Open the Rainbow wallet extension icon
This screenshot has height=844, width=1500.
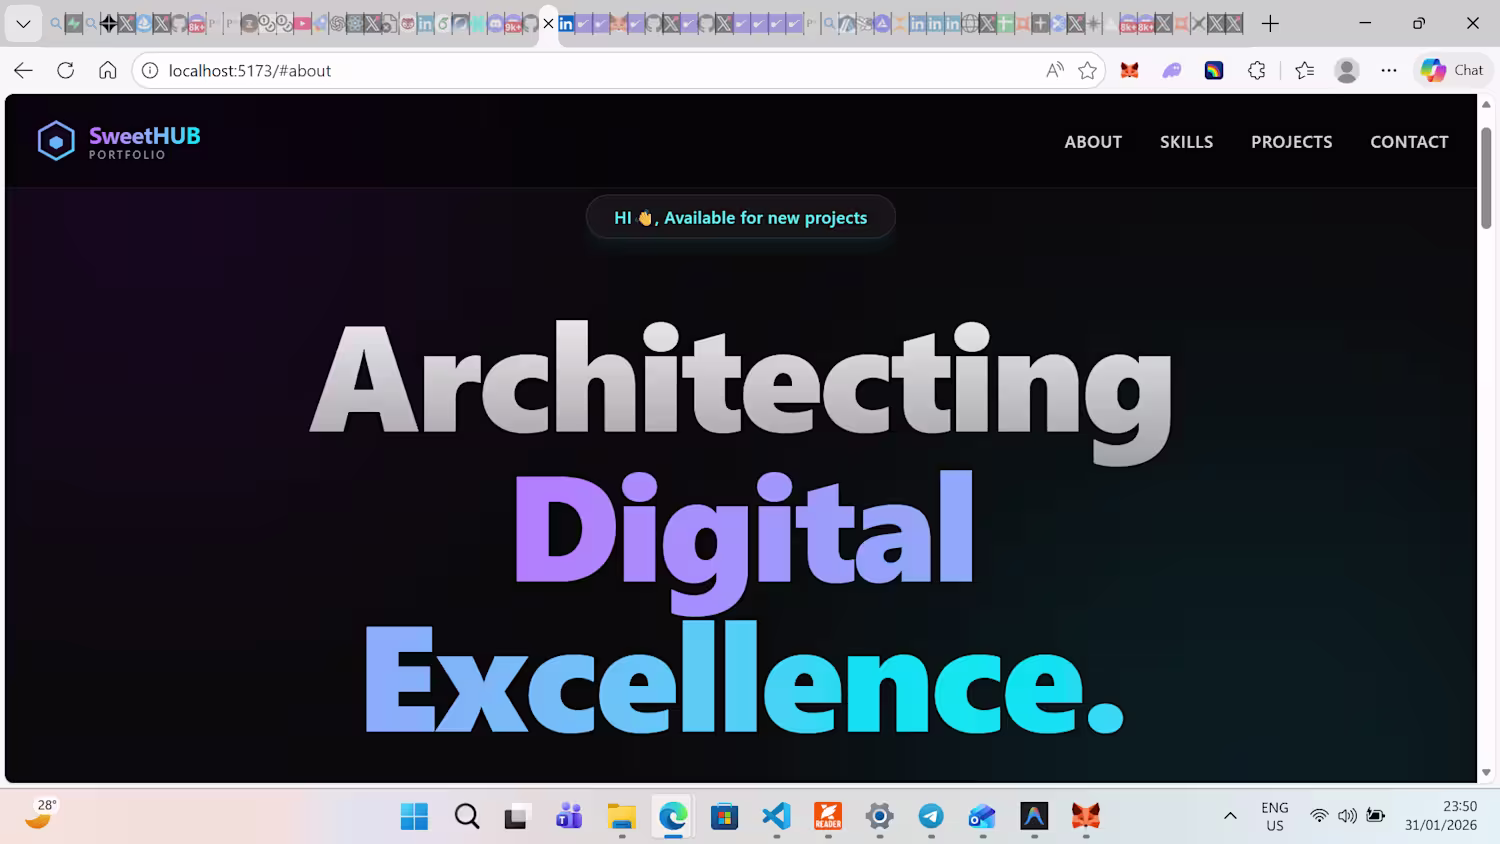coord(1214,70)
